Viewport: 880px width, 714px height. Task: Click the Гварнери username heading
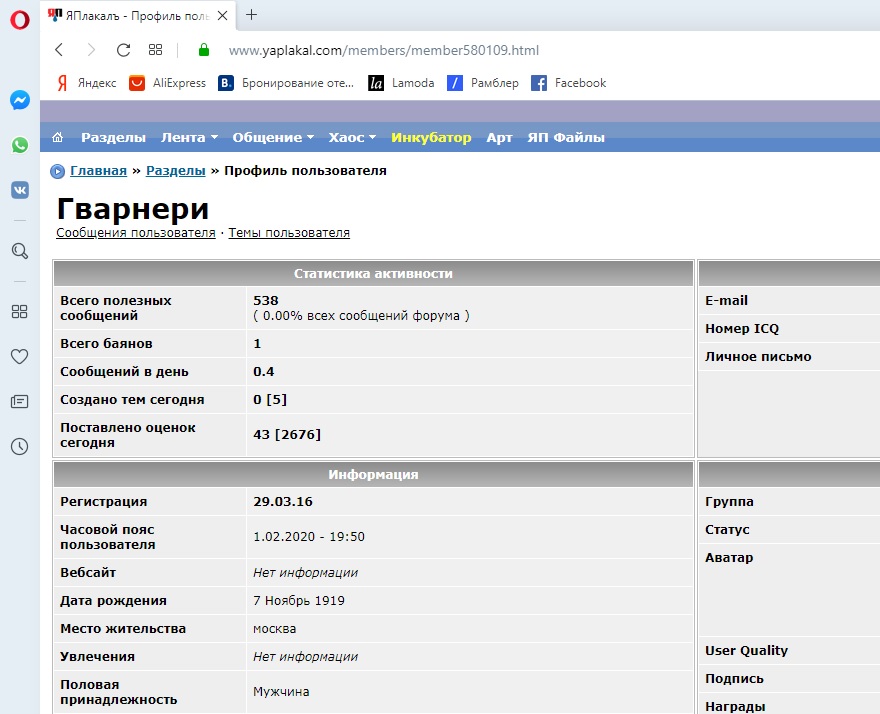pyautogui.click(x=133, y=208)
